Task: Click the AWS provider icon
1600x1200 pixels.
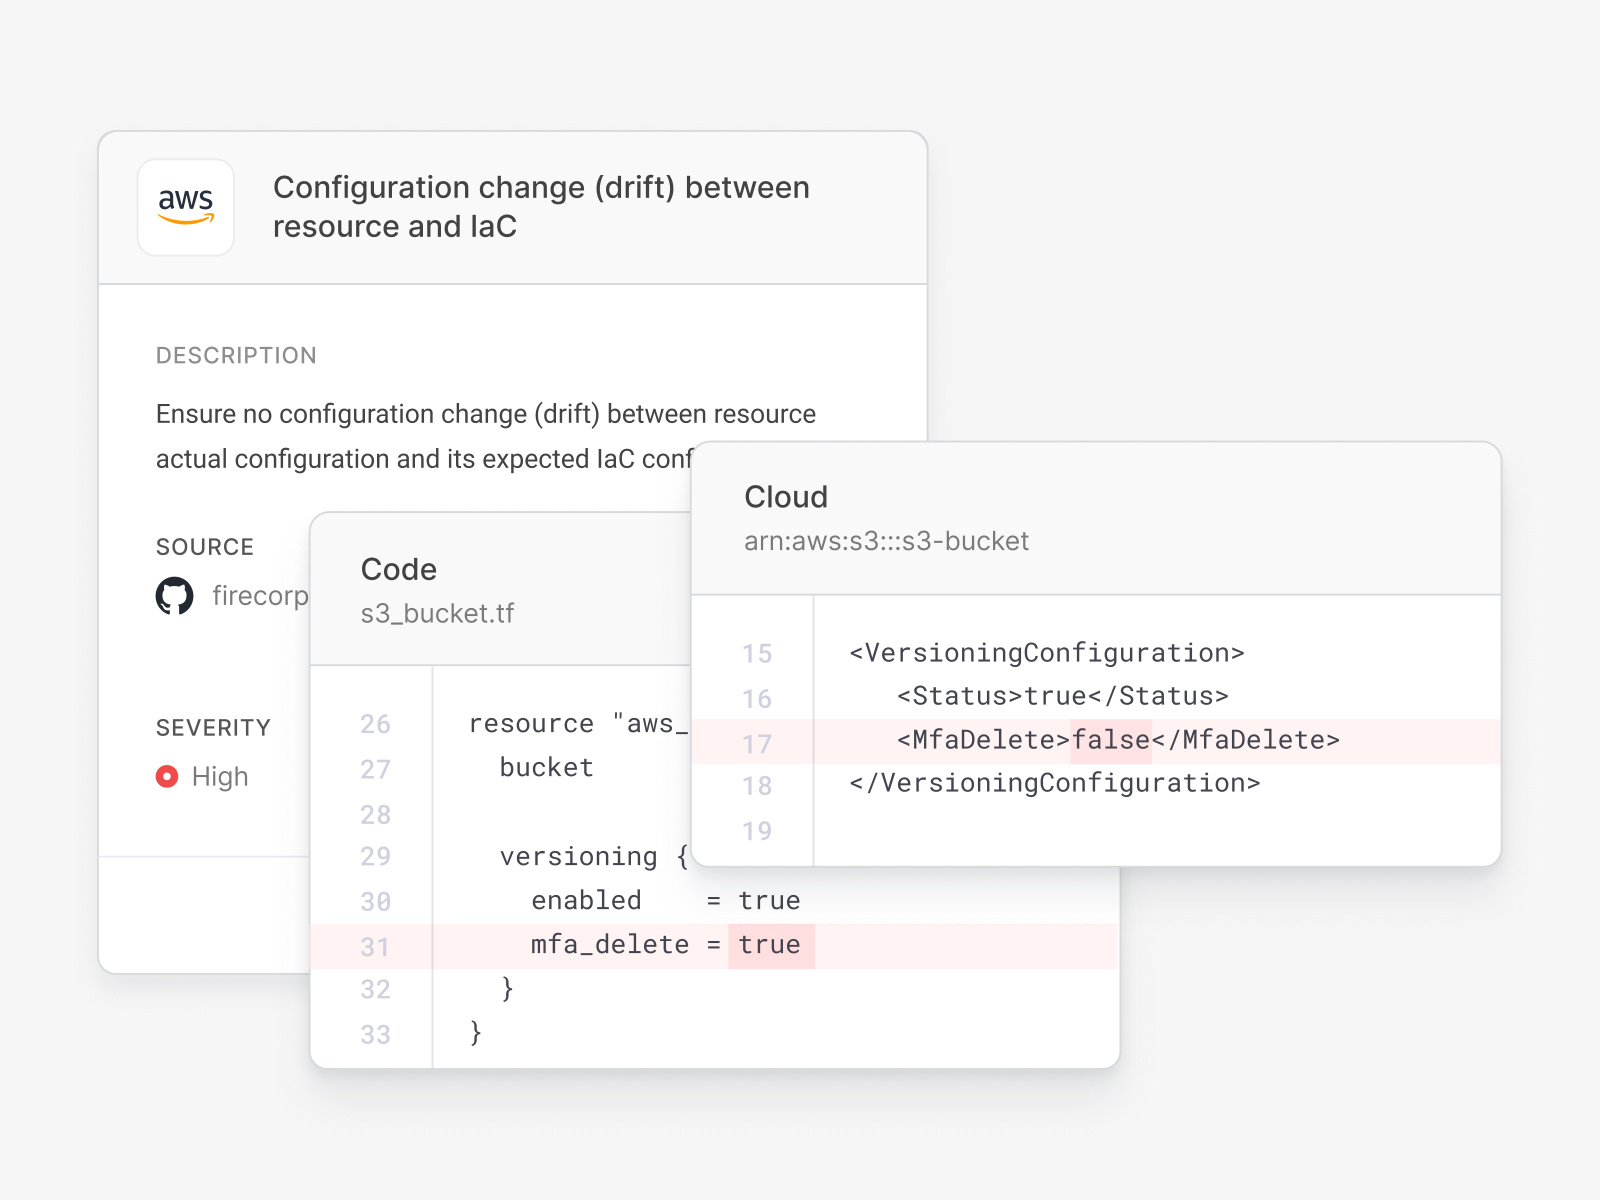Action: click(x=186, y=207)
